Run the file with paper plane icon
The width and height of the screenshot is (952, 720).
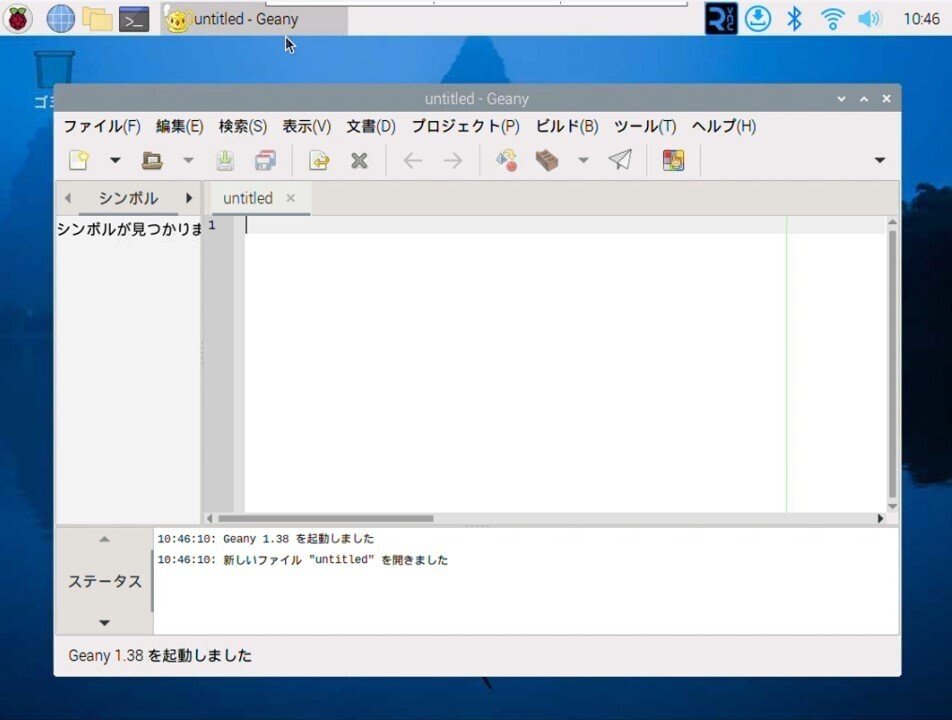[620, 160]
